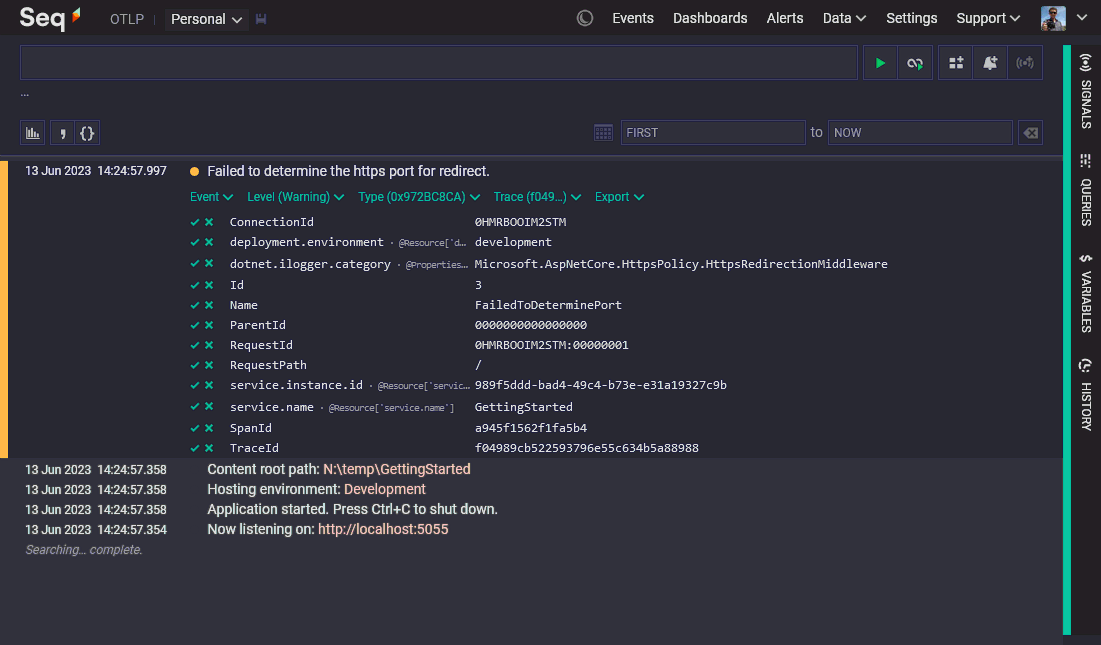Viewport: 1101px width, 645px height.
Task: Collapse the 'Failed to determine the https port' event
Action: coord(348,171)
